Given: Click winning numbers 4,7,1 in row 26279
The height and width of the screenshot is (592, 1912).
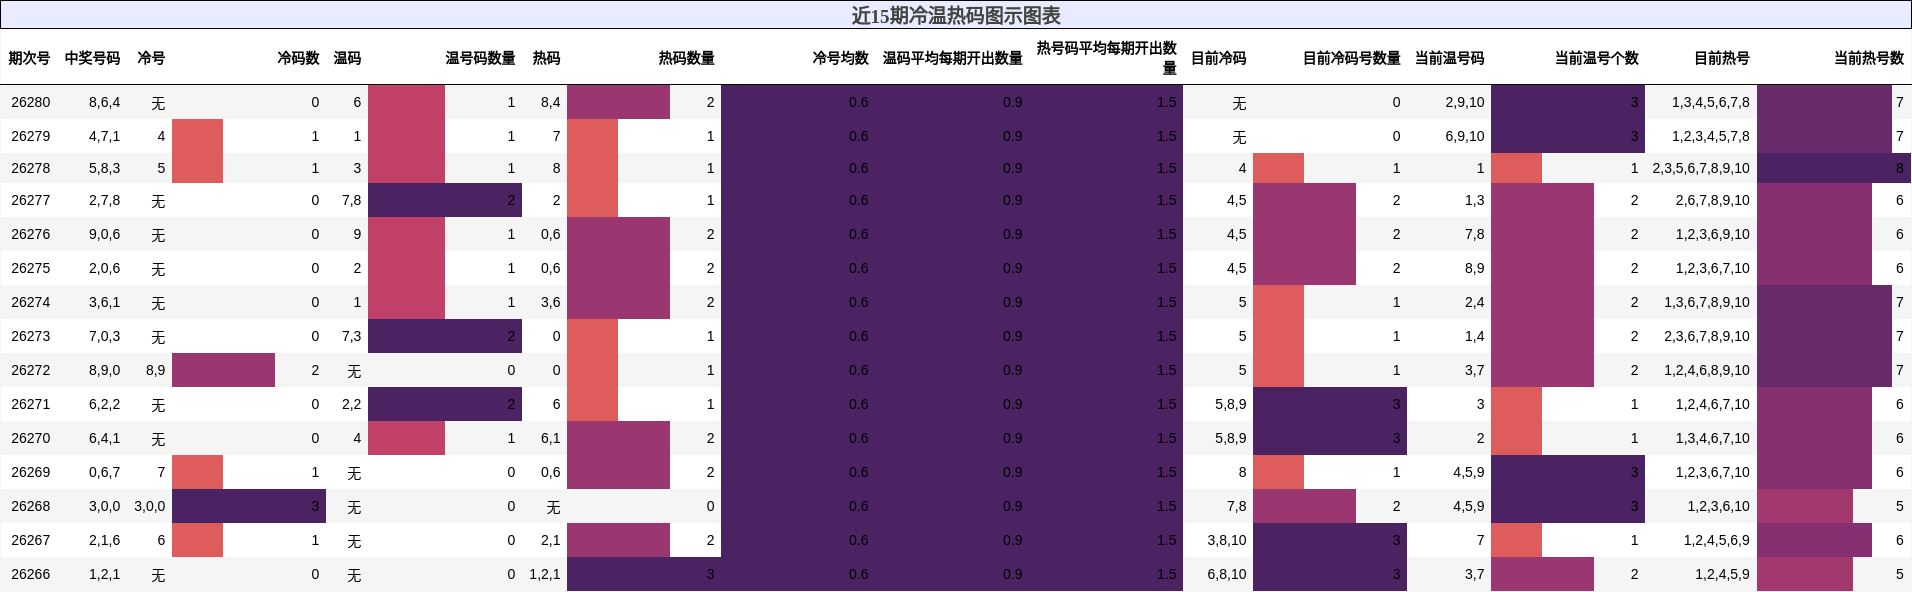Looking at the screenshot, I should (x=104, y=136).
